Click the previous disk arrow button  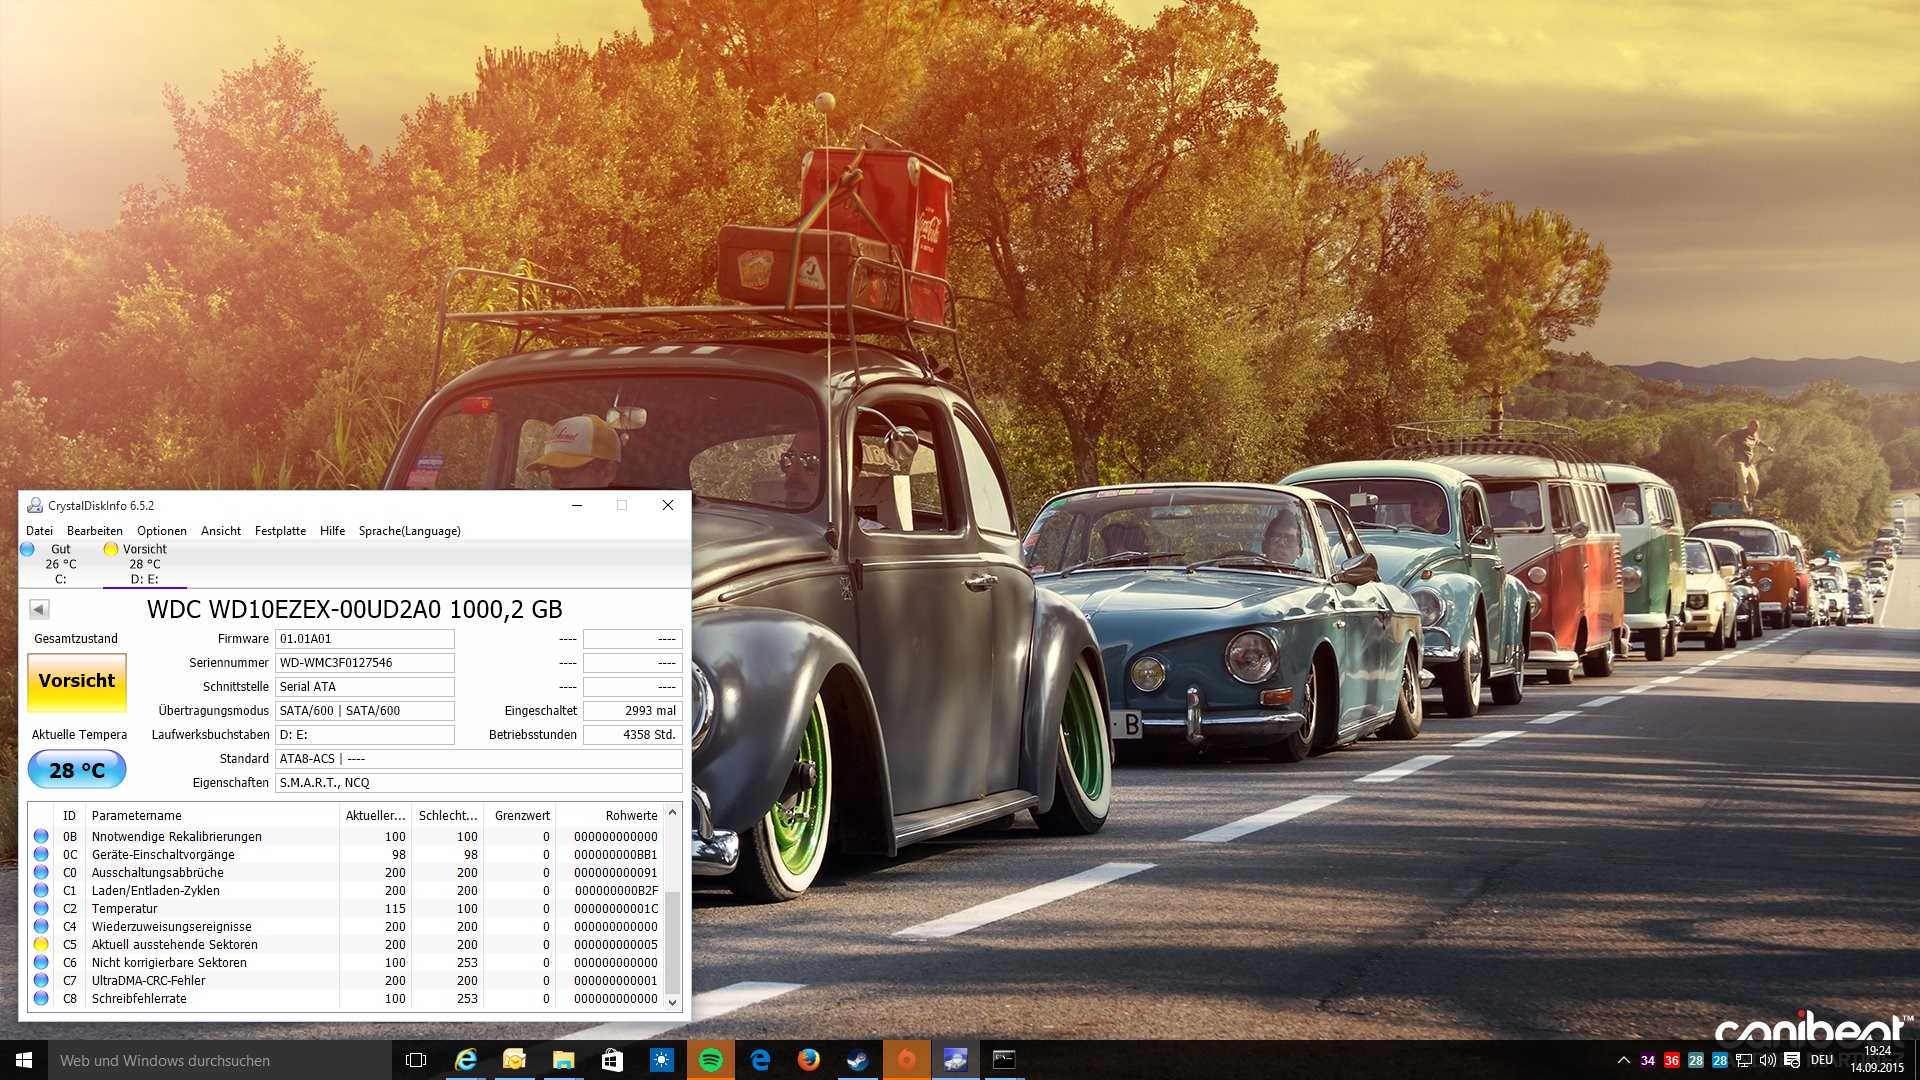(x=39, y=609)
